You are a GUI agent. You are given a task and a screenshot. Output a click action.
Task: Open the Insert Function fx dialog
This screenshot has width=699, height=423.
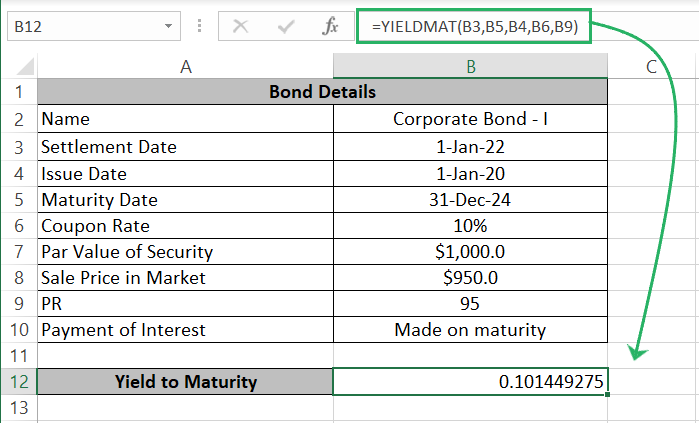point(330,27)
